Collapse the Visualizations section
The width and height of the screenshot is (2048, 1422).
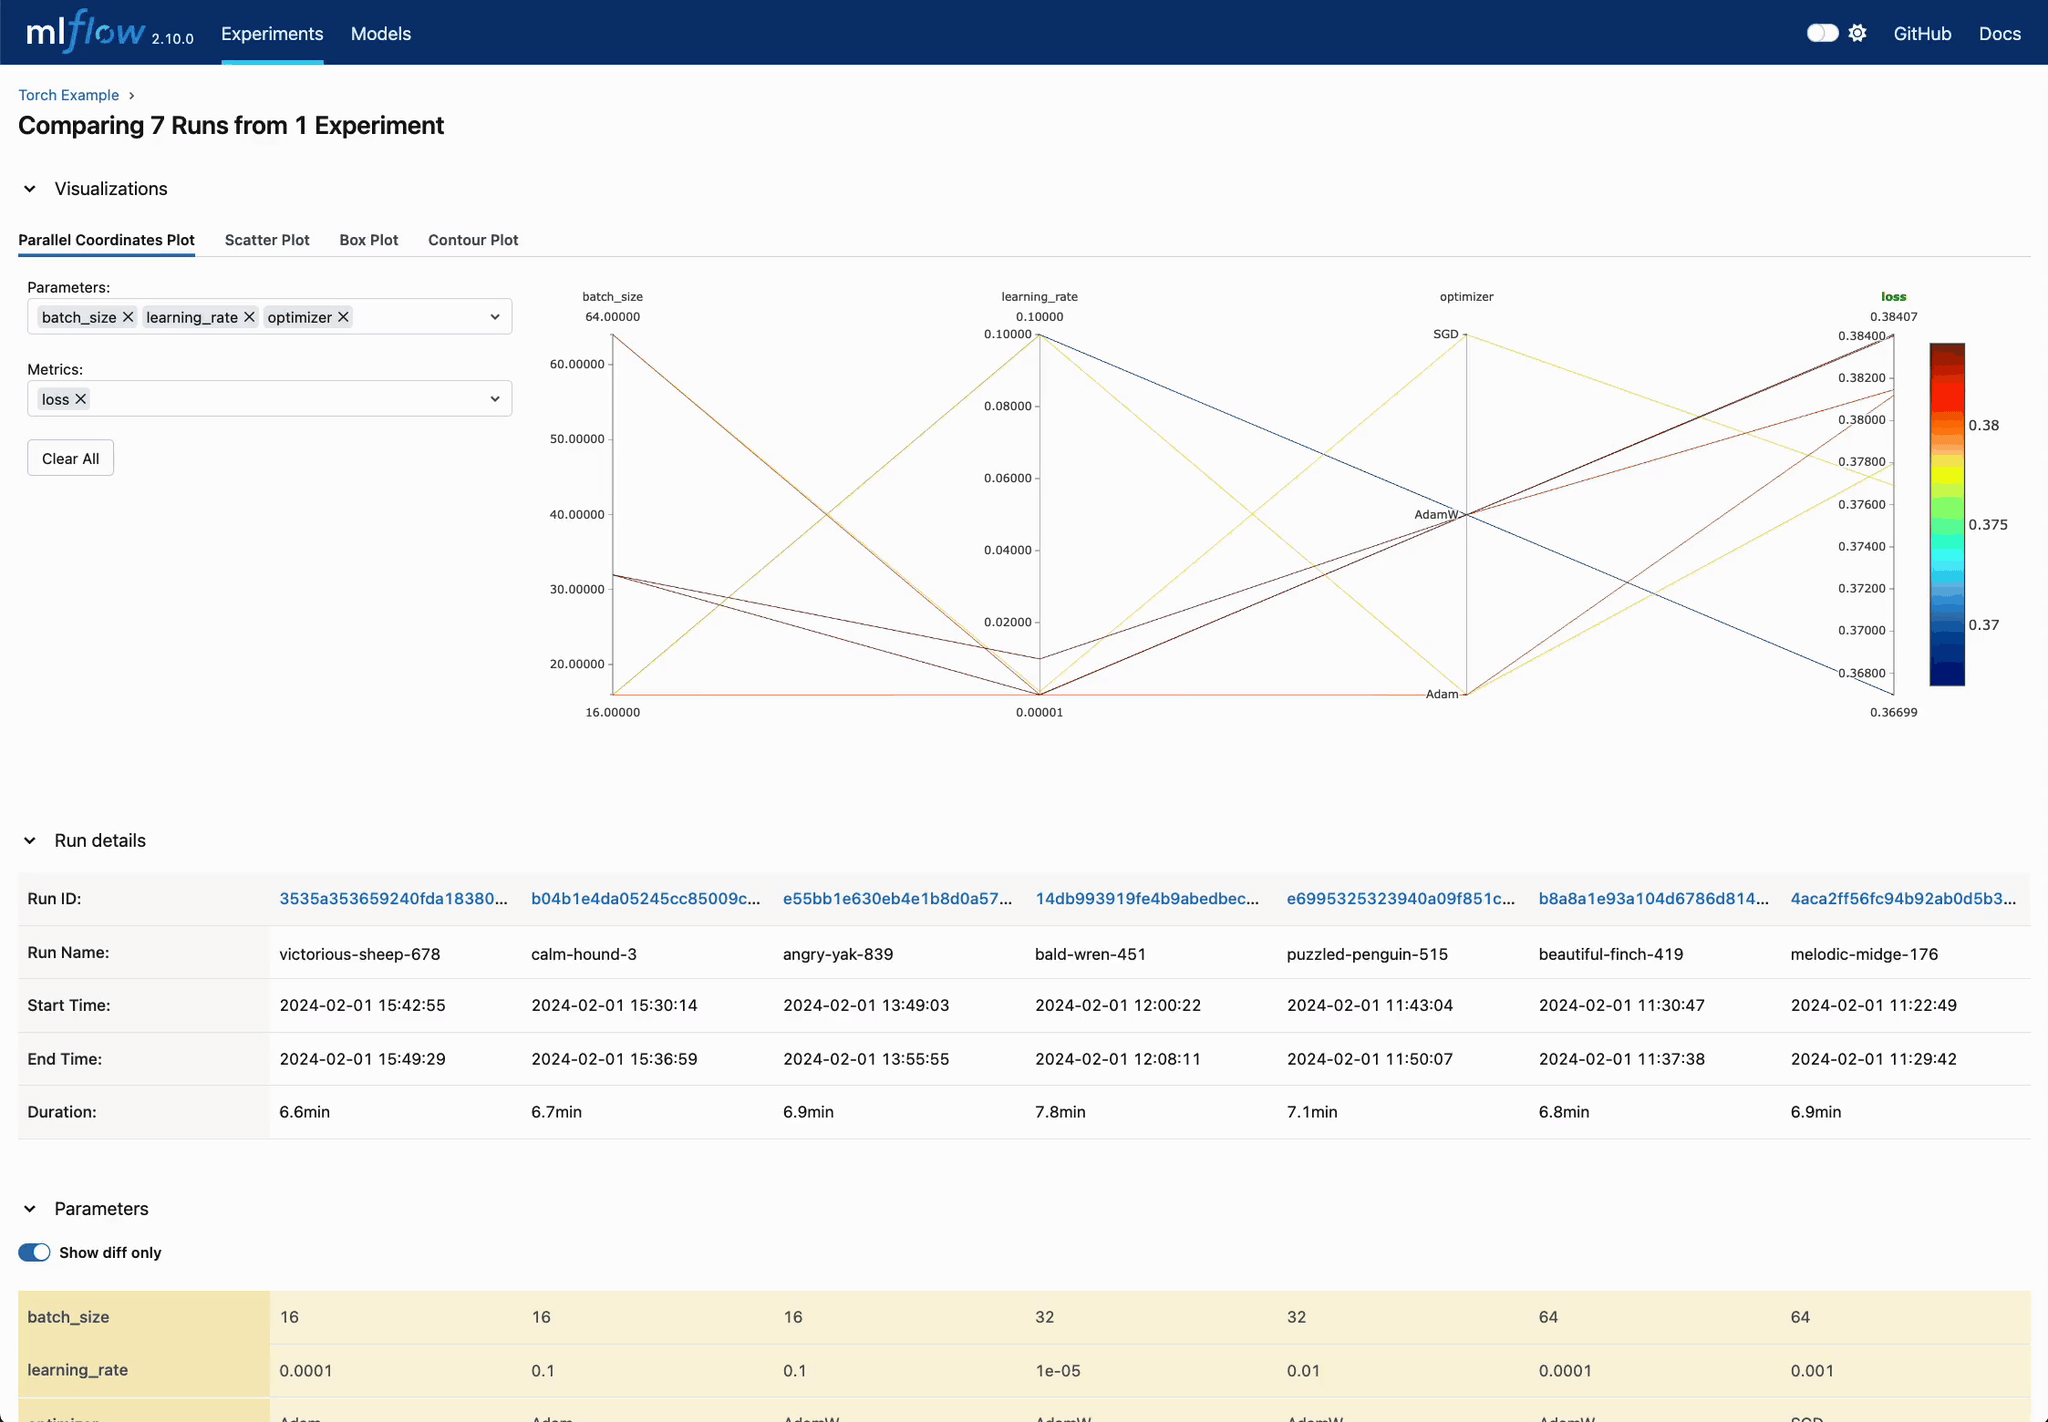click(x=29, y=188)
